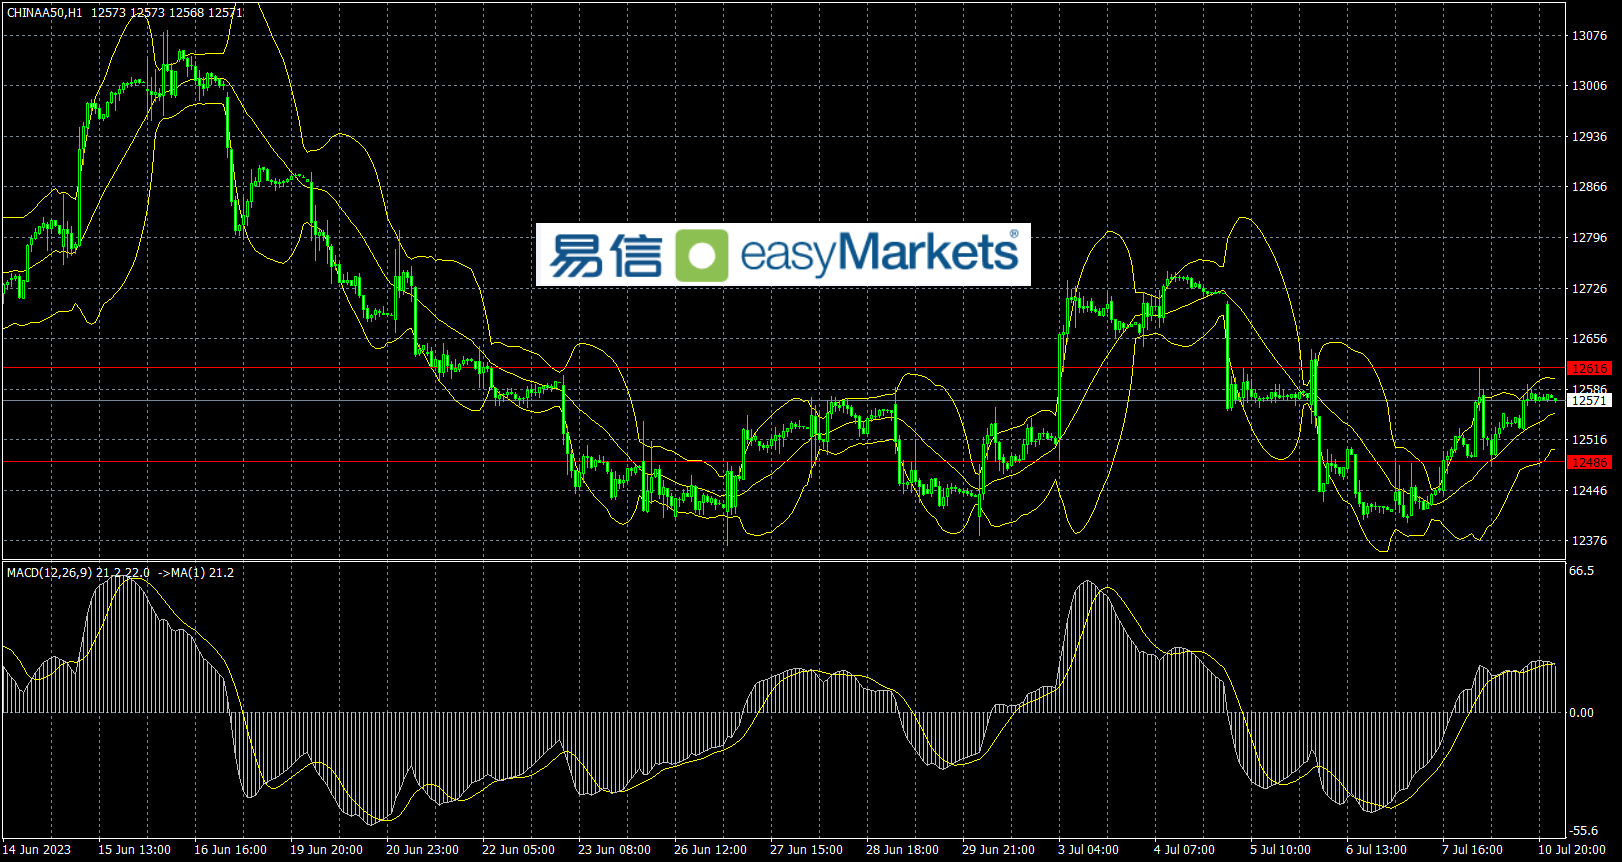Screen dimensions: 1622x862
Task: Click the MACD zero level 0.00 label
Action: click(x=1582, y=713)
